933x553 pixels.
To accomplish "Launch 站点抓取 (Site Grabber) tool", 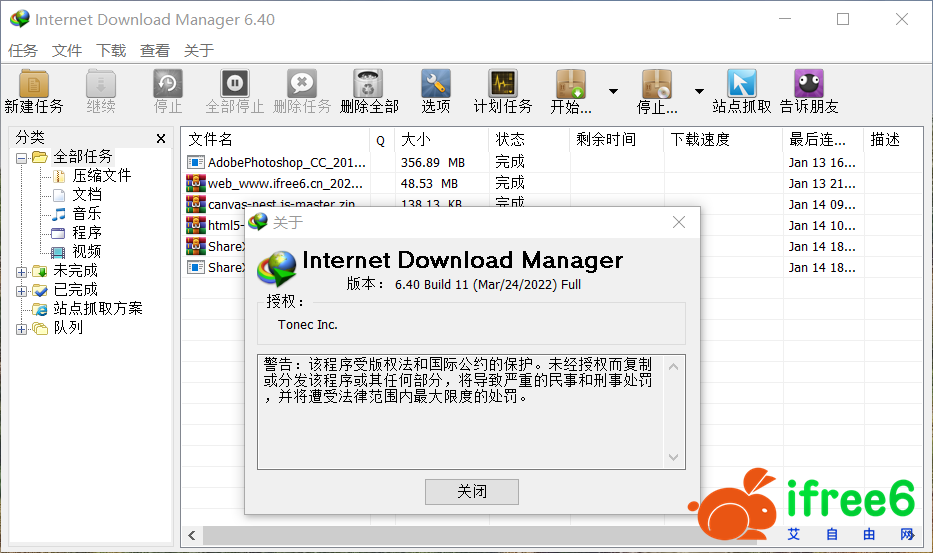I will point(741,85).
